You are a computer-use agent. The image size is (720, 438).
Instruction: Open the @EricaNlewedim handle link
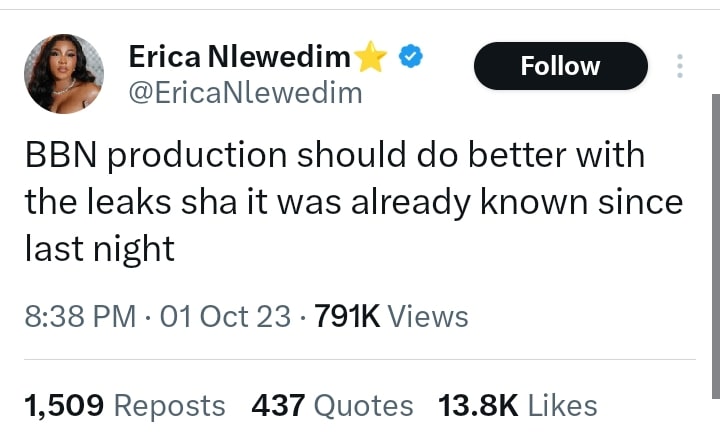tap(245, 94)
